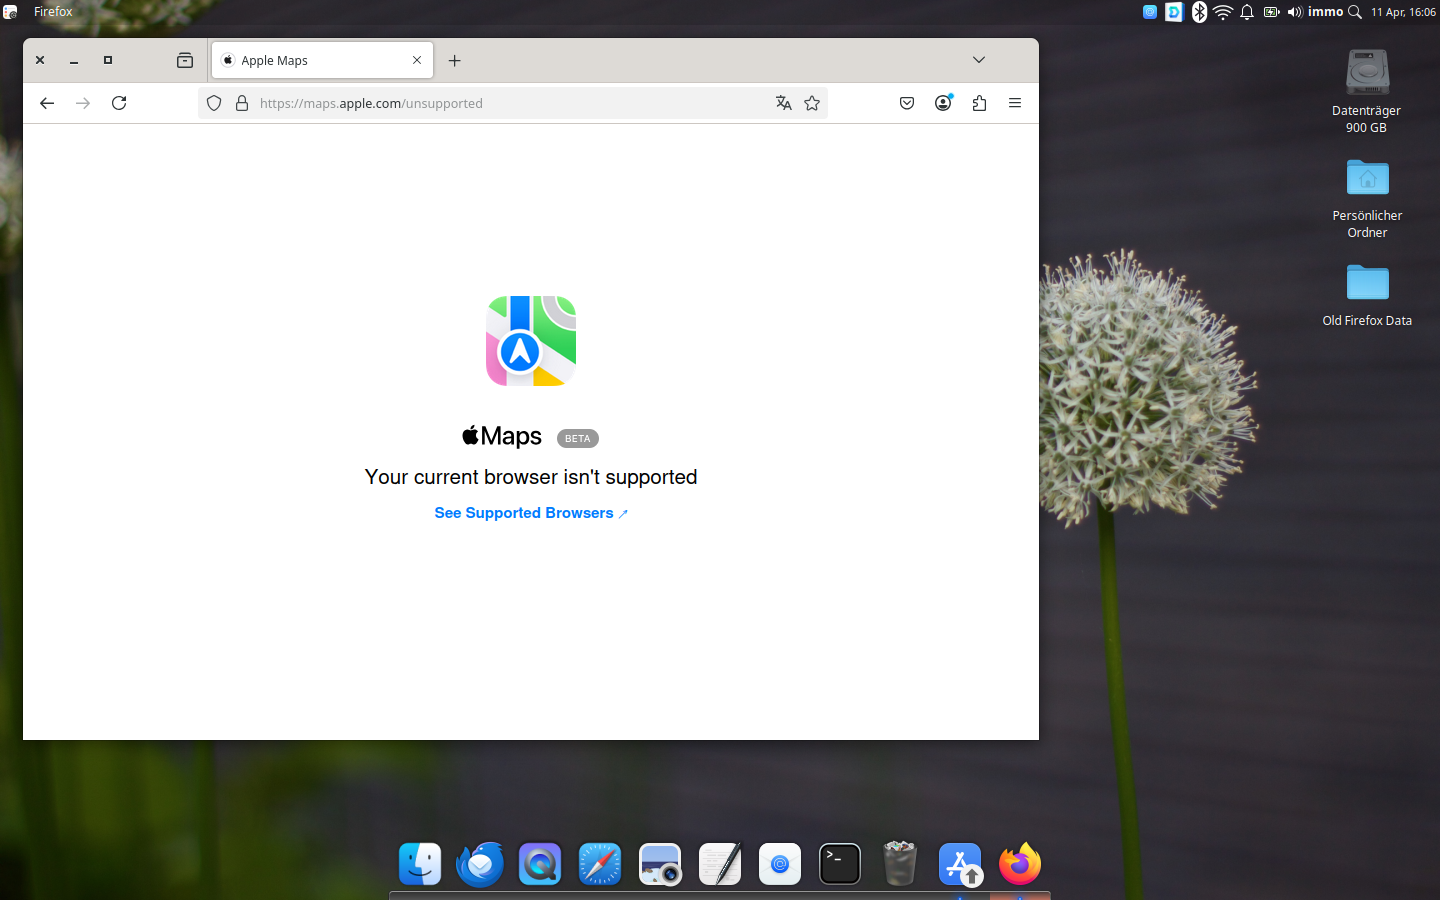Open the white mail stamp app in dock
The width and height of the screenshot is (1440, 900).
780,864
